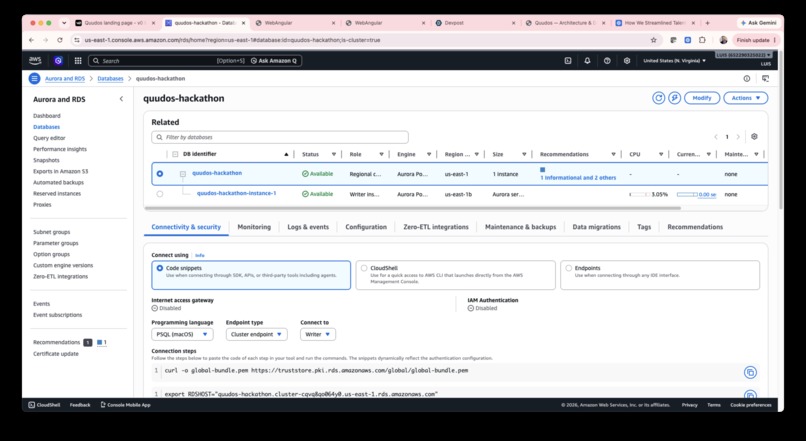Screen dimensions: 806x441
Task: Open the console settings gear in the top bar
Action: [627, 61]
